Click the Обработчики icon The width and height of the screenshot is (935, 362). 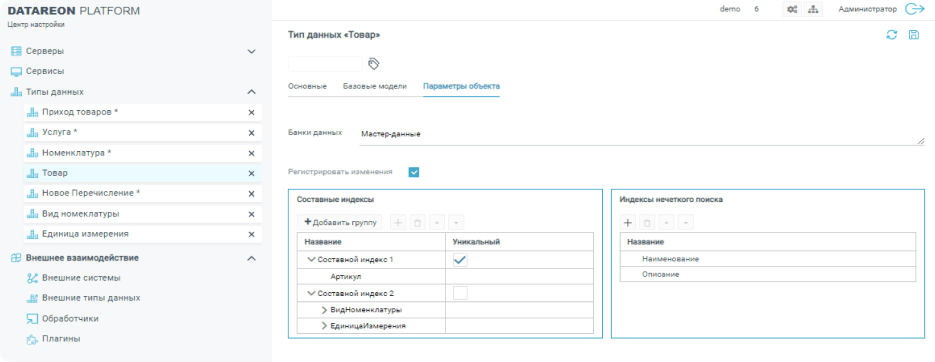point(32,318)
